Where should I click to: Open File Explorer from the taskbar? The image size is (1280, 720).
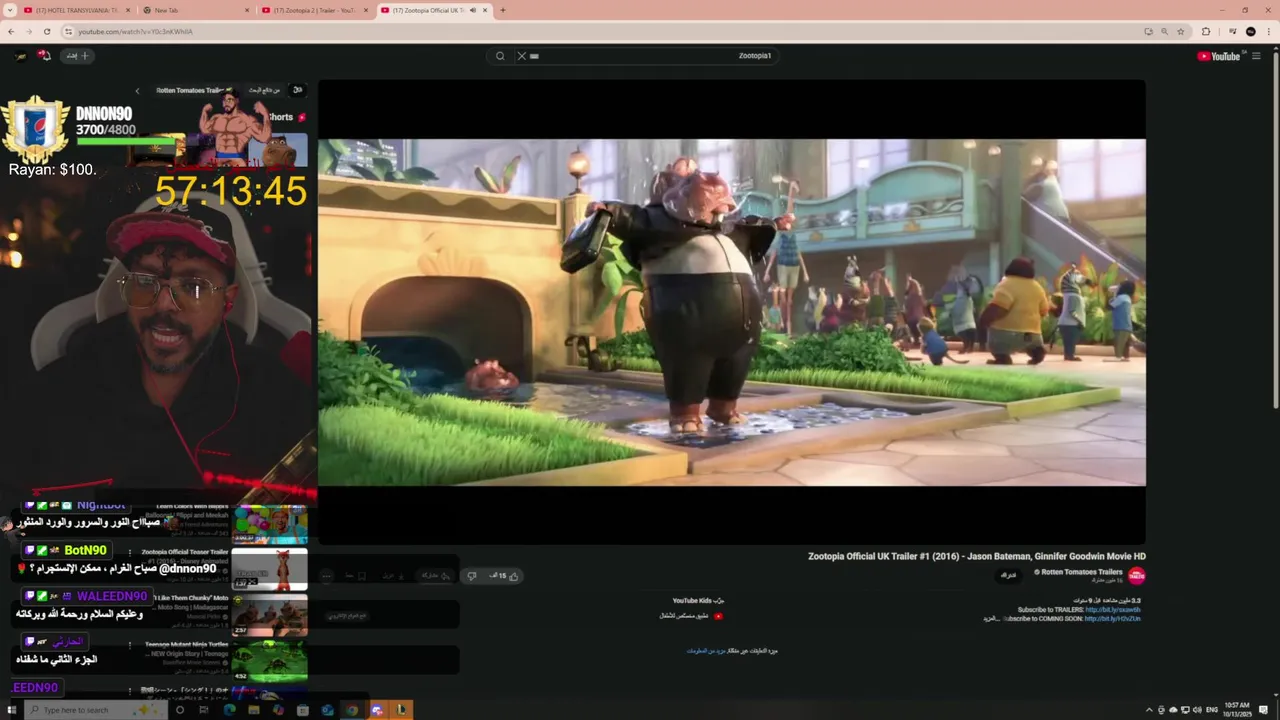pos(254,710)
